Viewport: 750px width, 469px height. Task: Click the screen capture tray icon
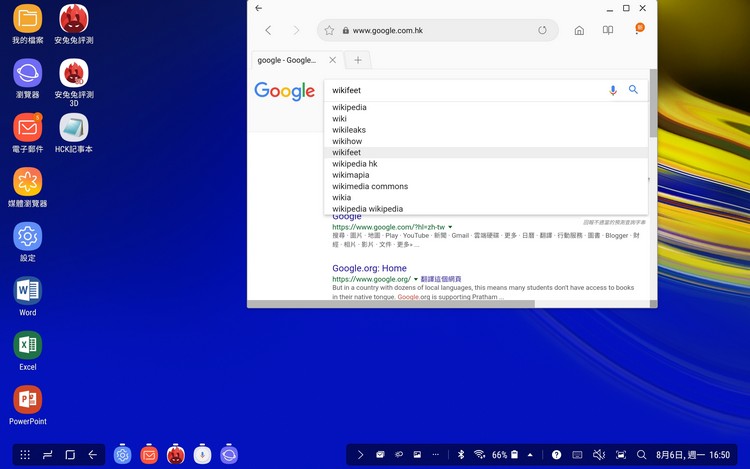click(x=620, y=455)
